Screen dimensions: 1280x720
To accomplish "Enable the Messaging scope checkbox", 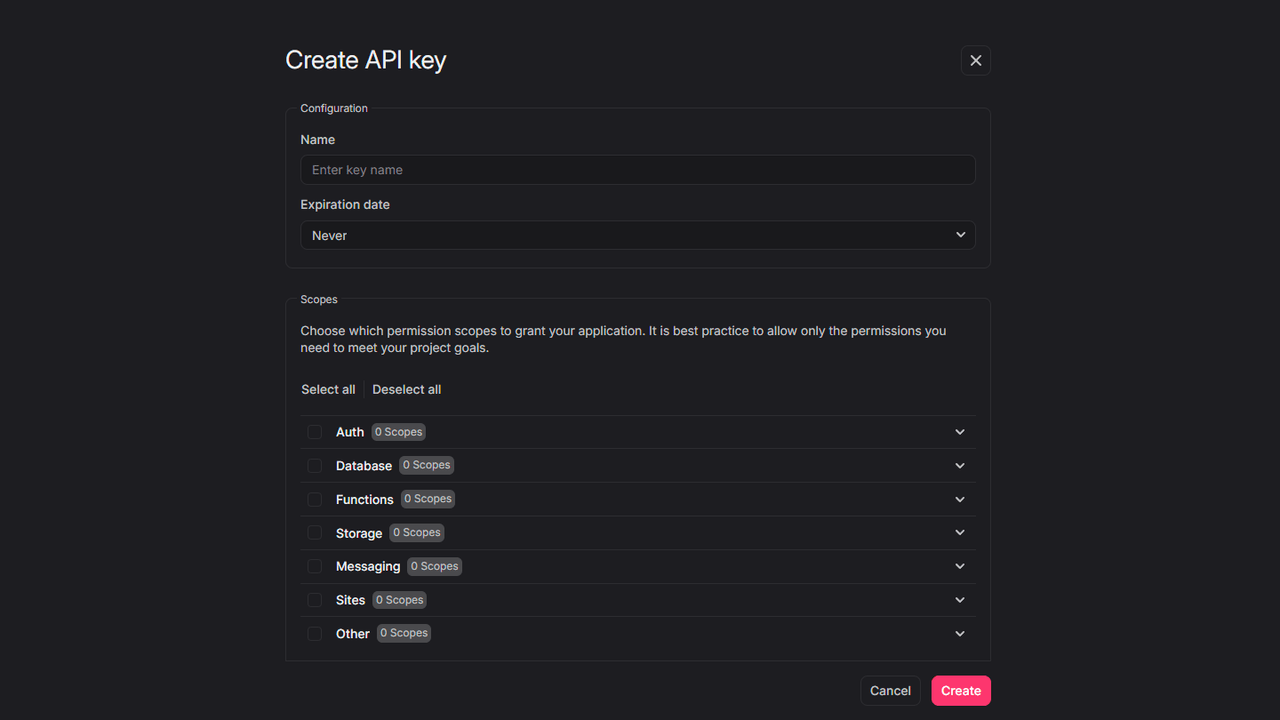I will point(314,566).
